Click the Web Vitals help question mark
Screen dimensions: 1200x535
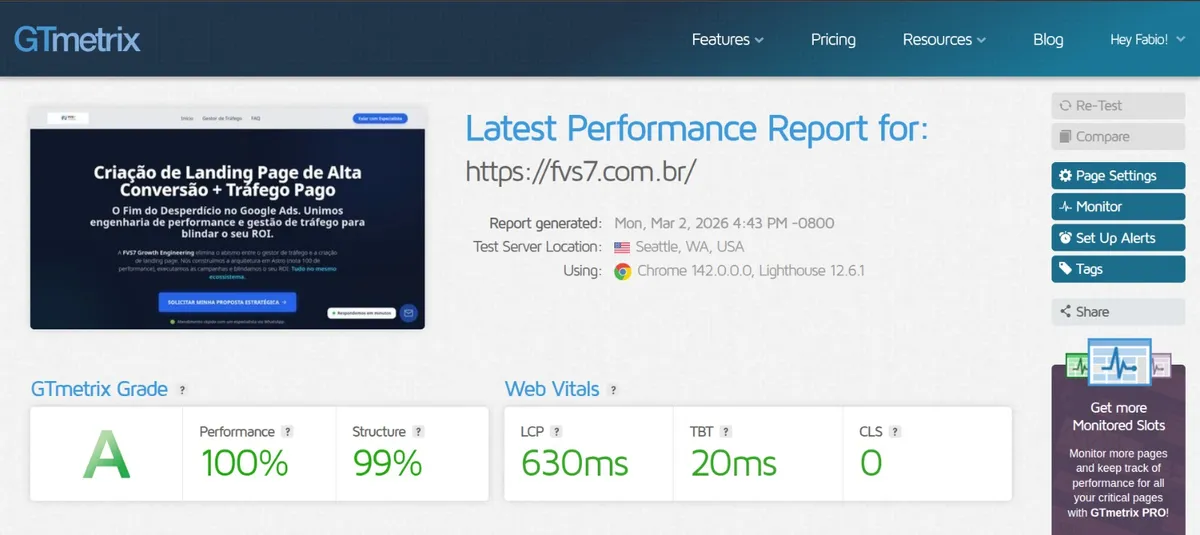pos(613,390)
